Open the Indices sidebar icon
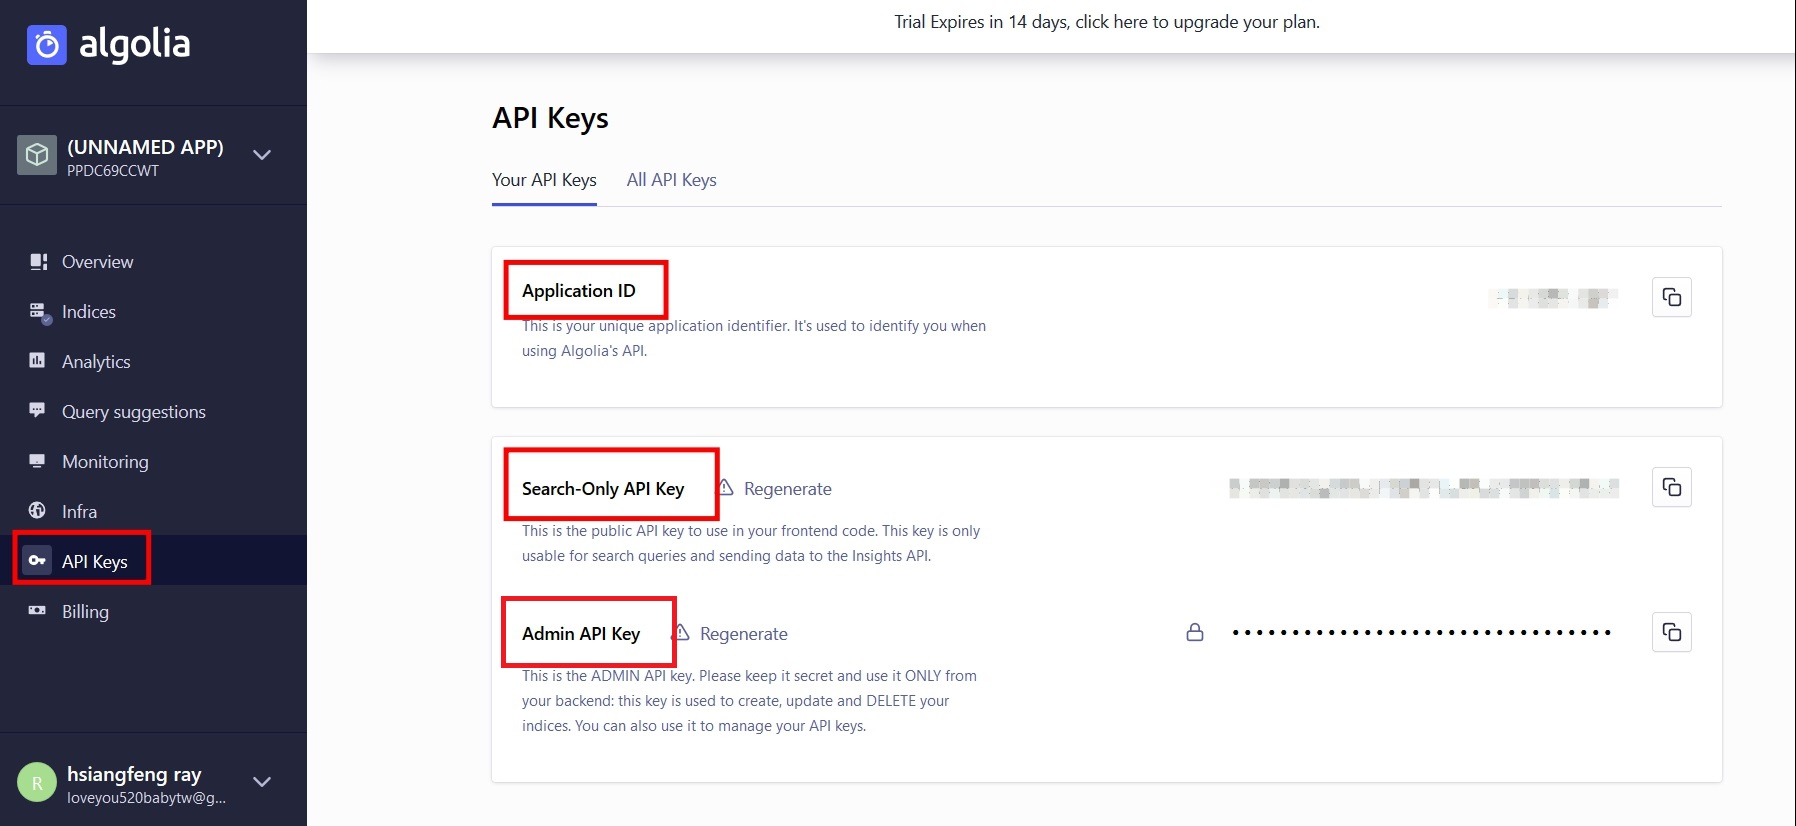Image resolution: width=1796 pixels, height=826 pixels. point(38,312)
